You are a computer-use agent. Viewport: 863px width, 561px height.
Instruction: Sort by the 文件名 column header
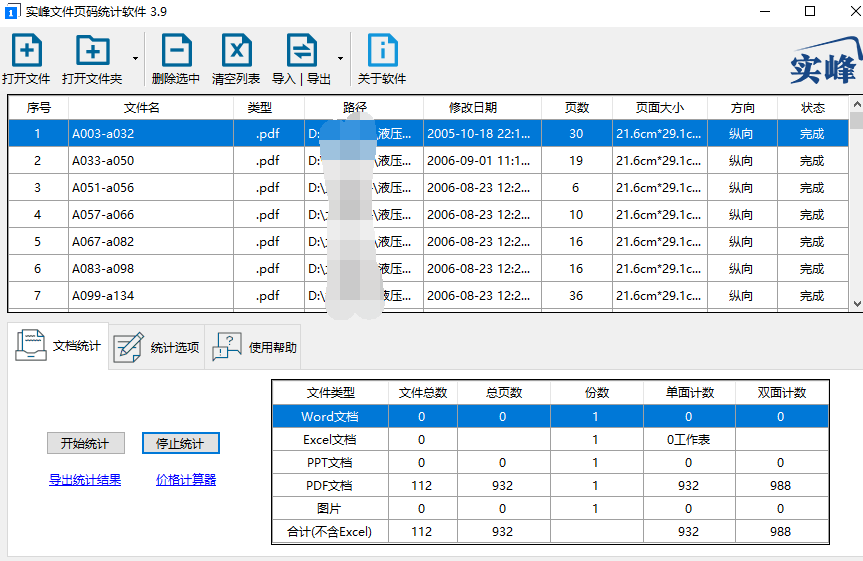[151, 107]
